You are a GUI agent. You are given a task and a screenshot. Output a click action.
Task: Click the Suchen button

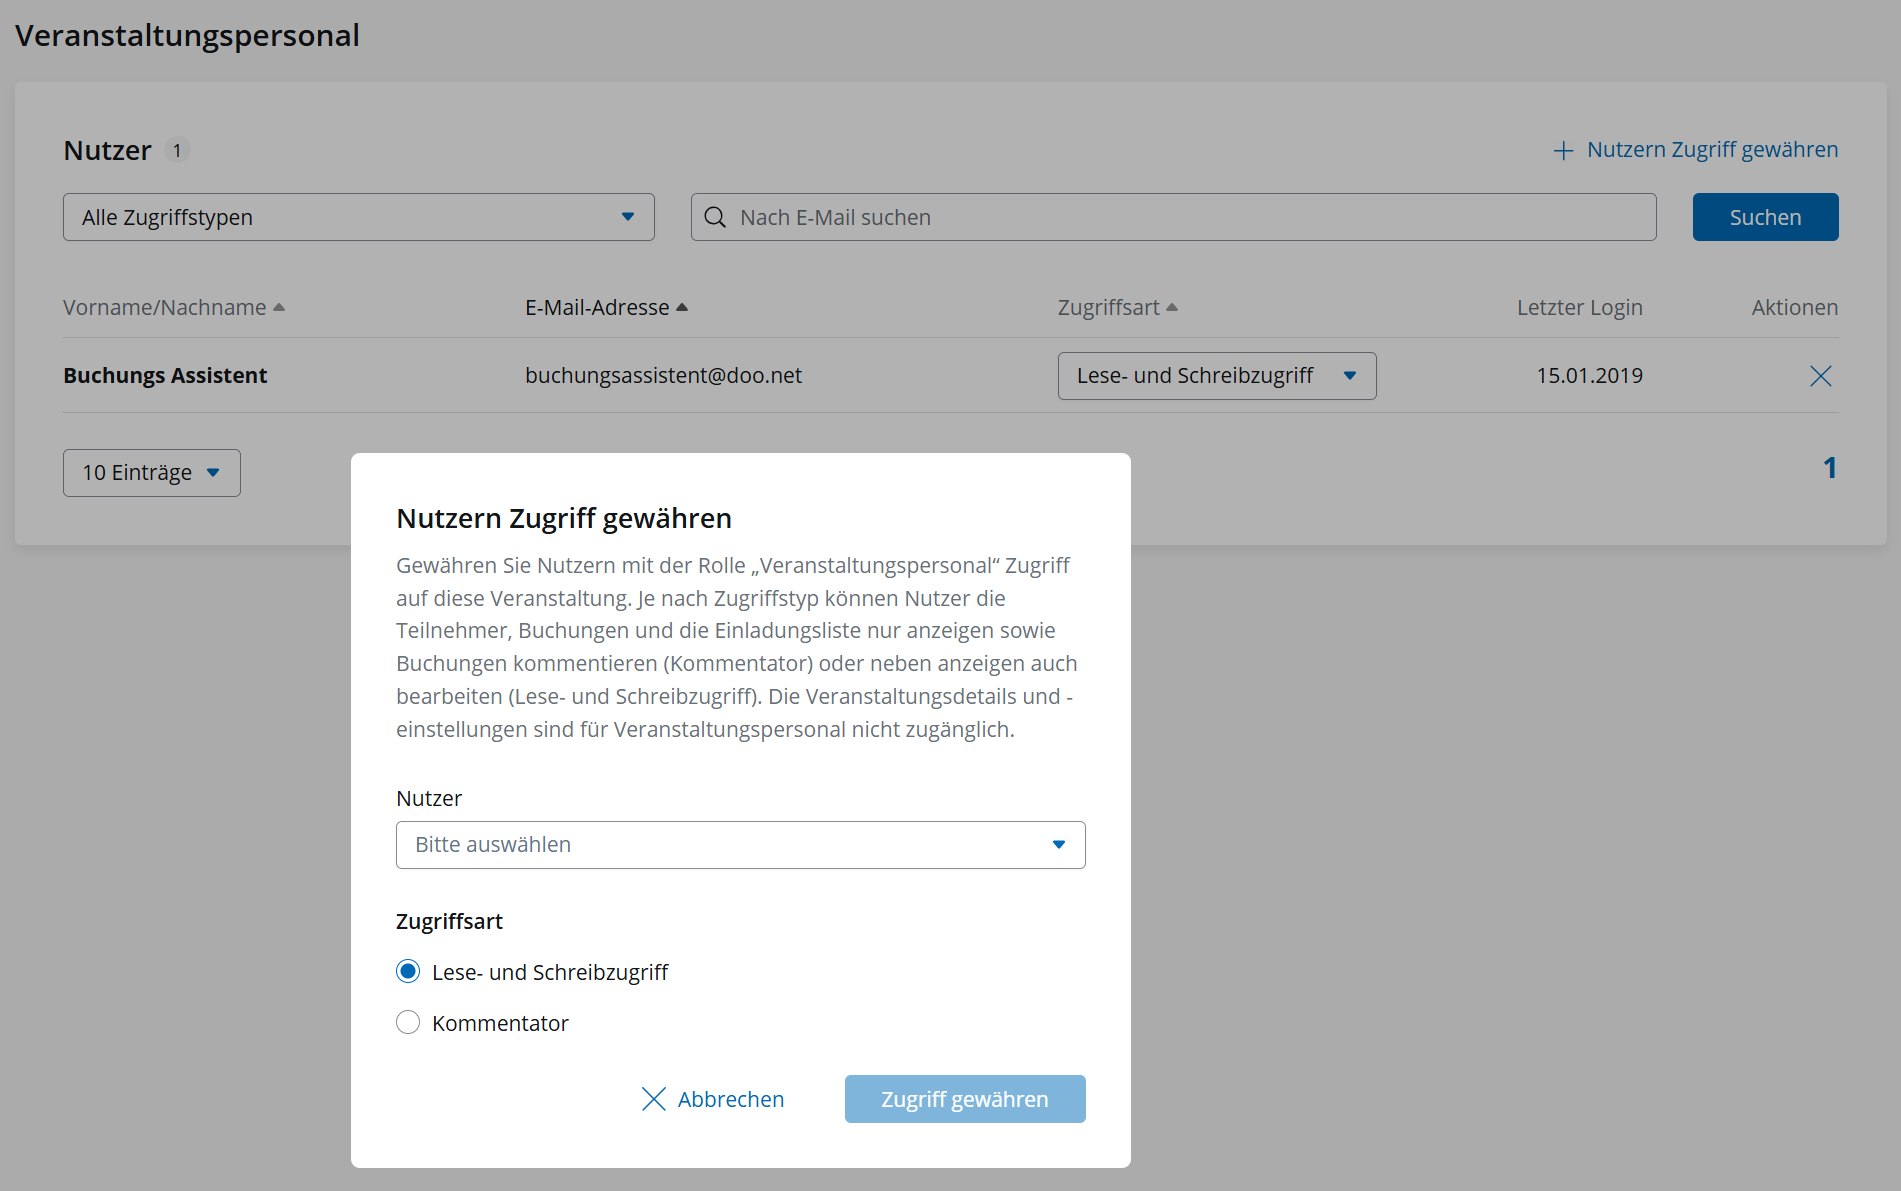pos(1765,217)
